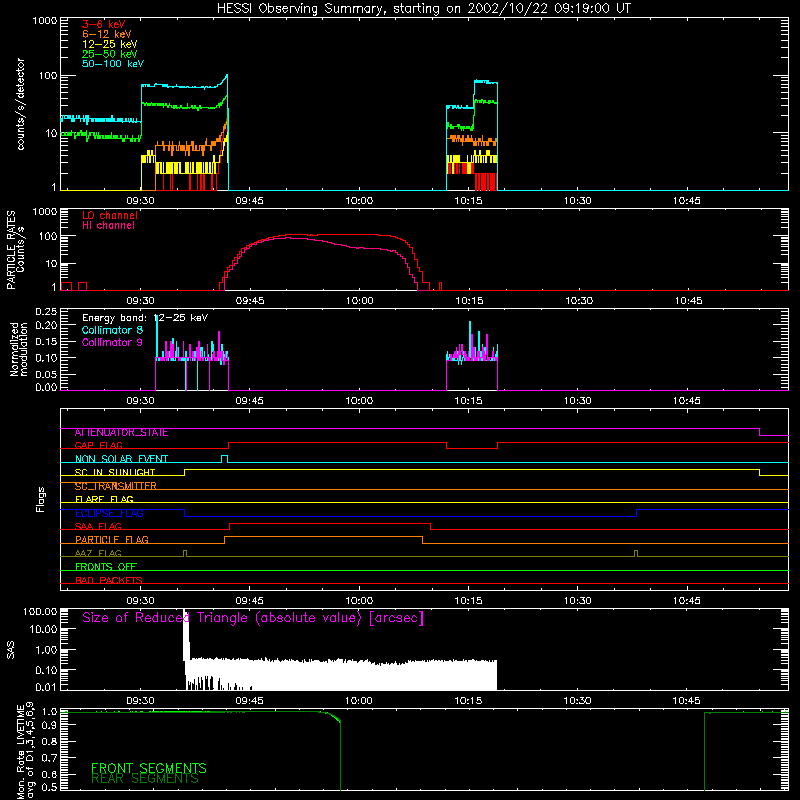Click the HESSI Observing Summary title text
This screenshot has width=800, height=800.
click(423, 9)
